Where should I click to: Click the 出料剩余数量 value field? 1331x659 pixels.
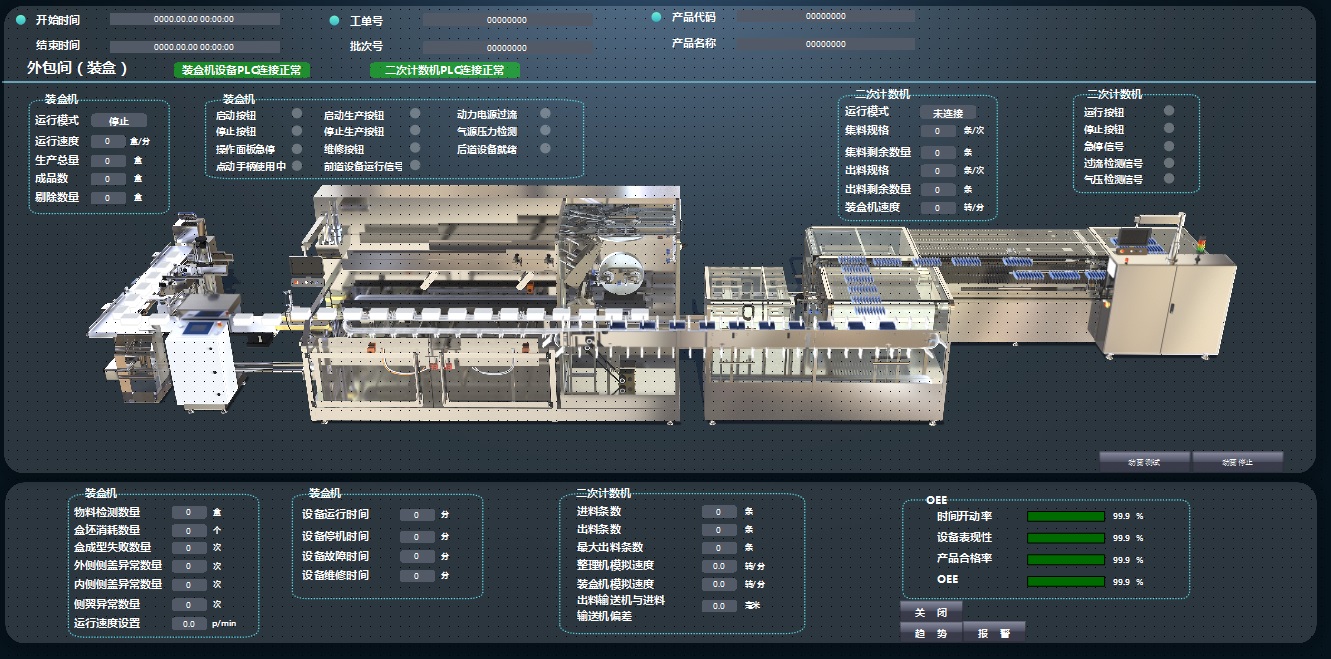click(938, 189)
